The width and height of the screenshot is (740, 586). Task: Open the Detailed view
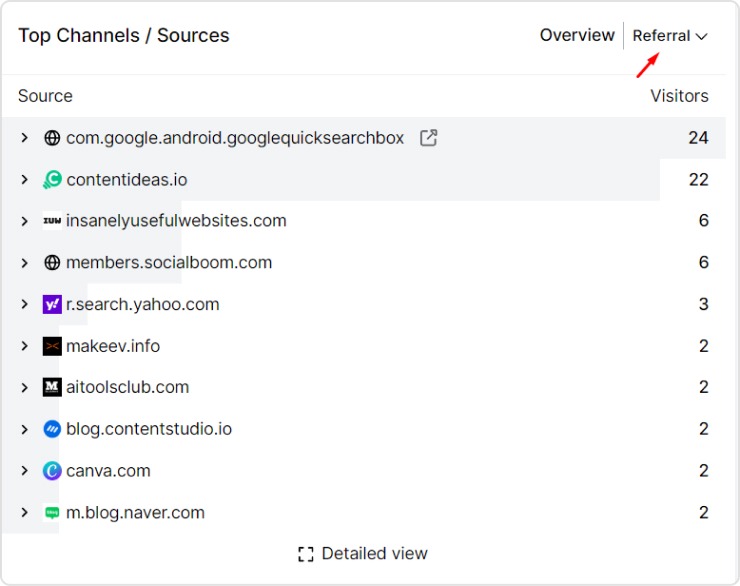[363, 553]
